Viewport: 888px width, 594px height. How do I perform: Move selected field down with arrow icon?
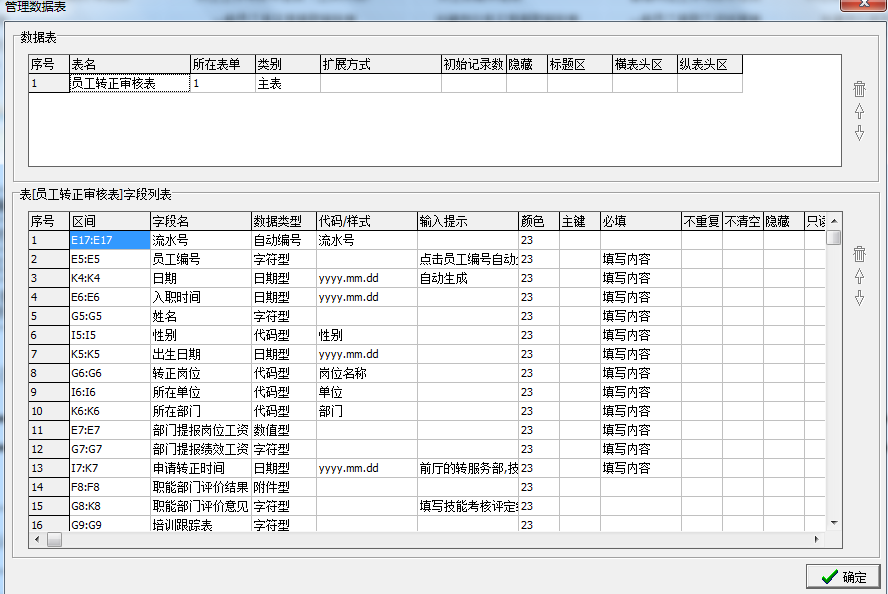click(859, 298)
